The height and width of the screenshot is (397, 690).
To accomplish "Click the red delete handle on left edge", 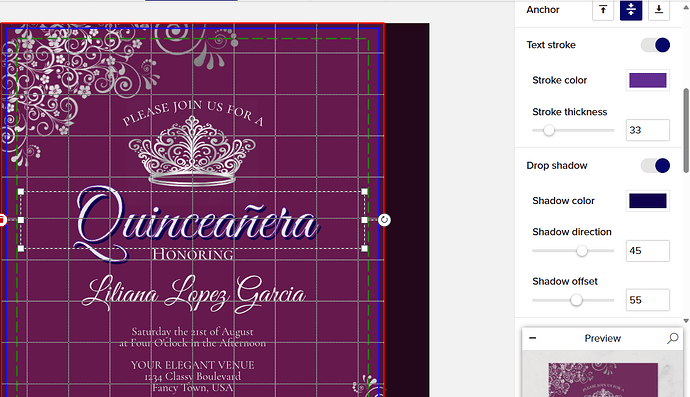I will coord(2,220).
